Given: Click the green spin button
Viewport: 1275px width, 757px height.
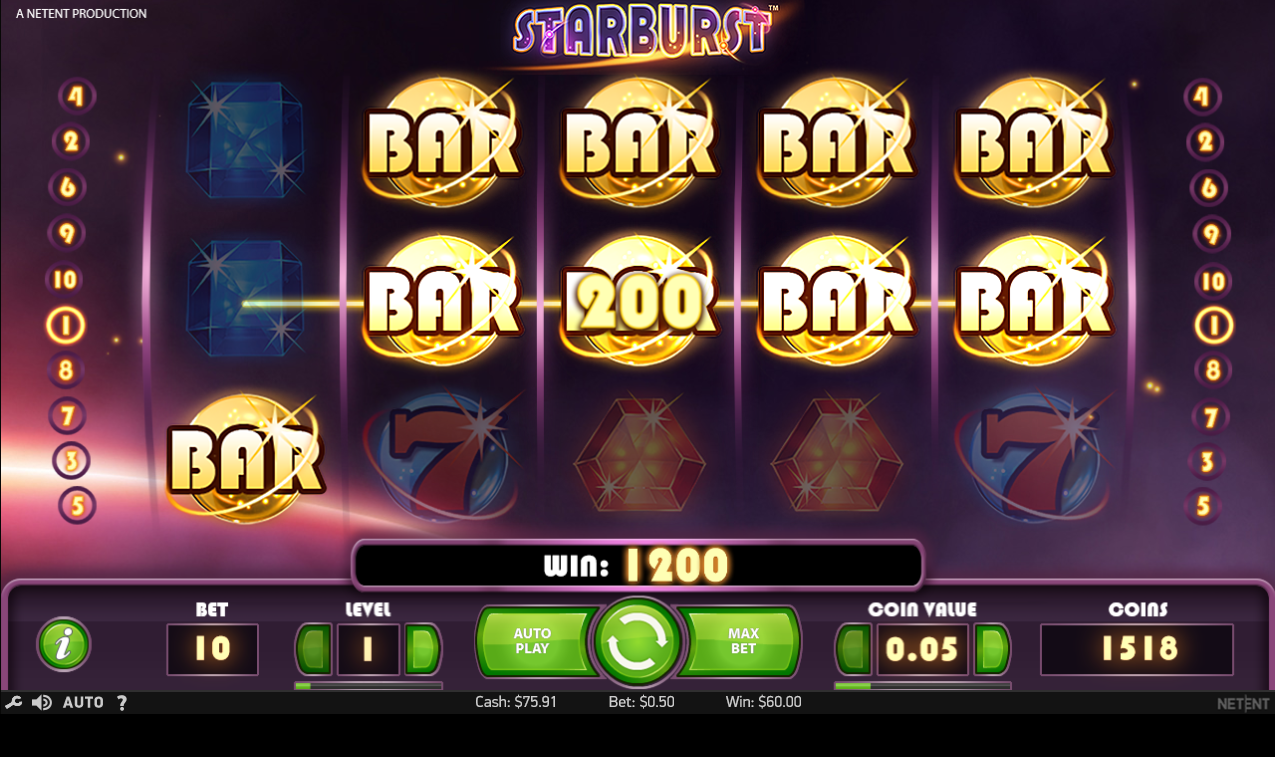Looking at the screenshot, I should click(637, 643).
